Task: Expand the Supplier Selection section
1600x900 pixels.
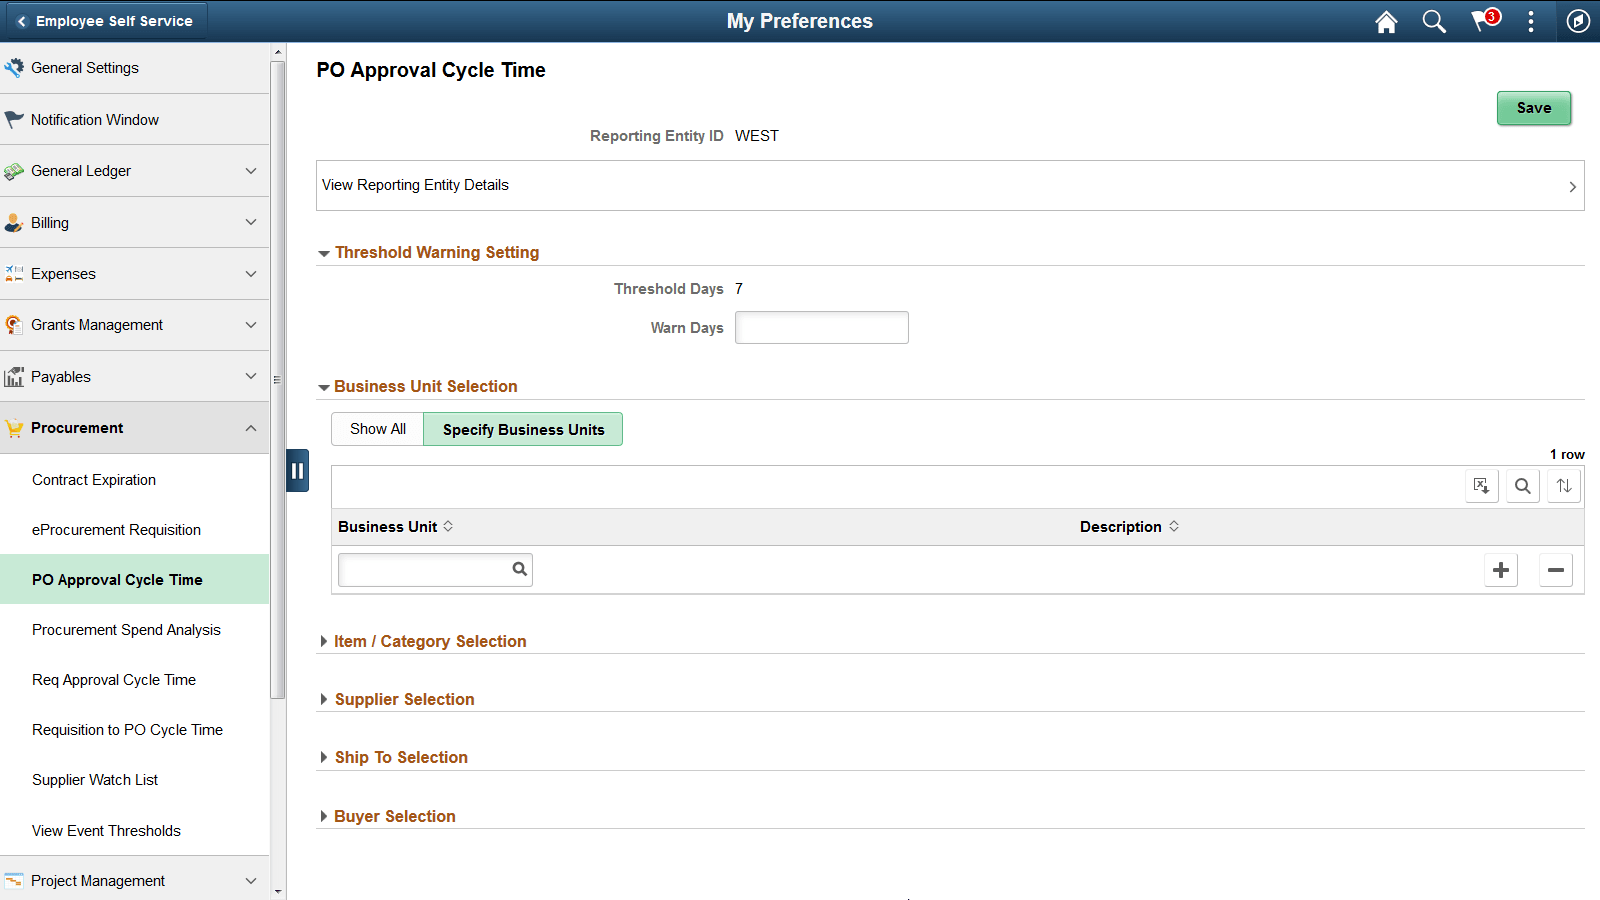Action: (x=404, y=699)
